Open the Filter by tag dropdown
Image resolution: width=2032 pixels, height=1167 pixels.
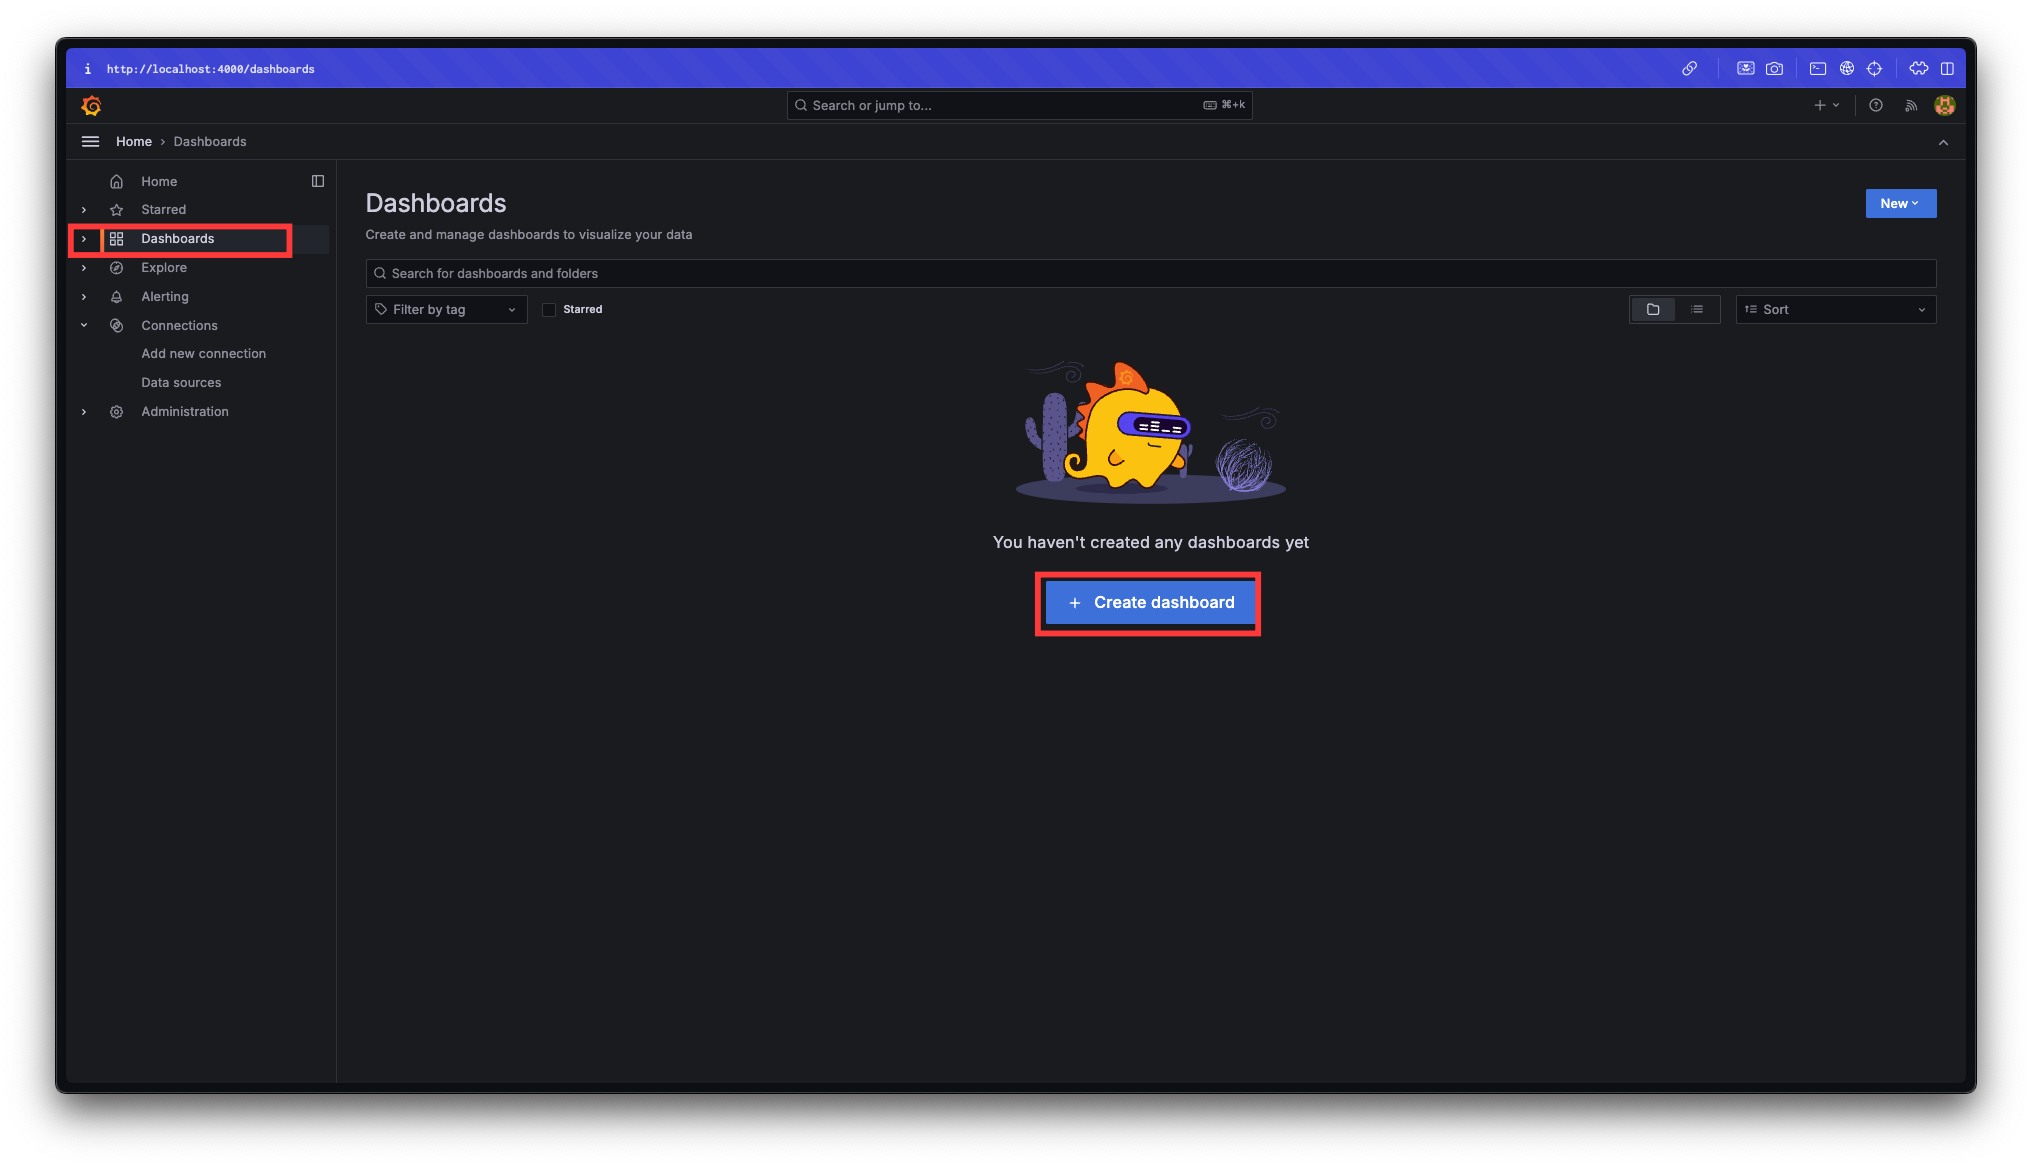(446, 309)
